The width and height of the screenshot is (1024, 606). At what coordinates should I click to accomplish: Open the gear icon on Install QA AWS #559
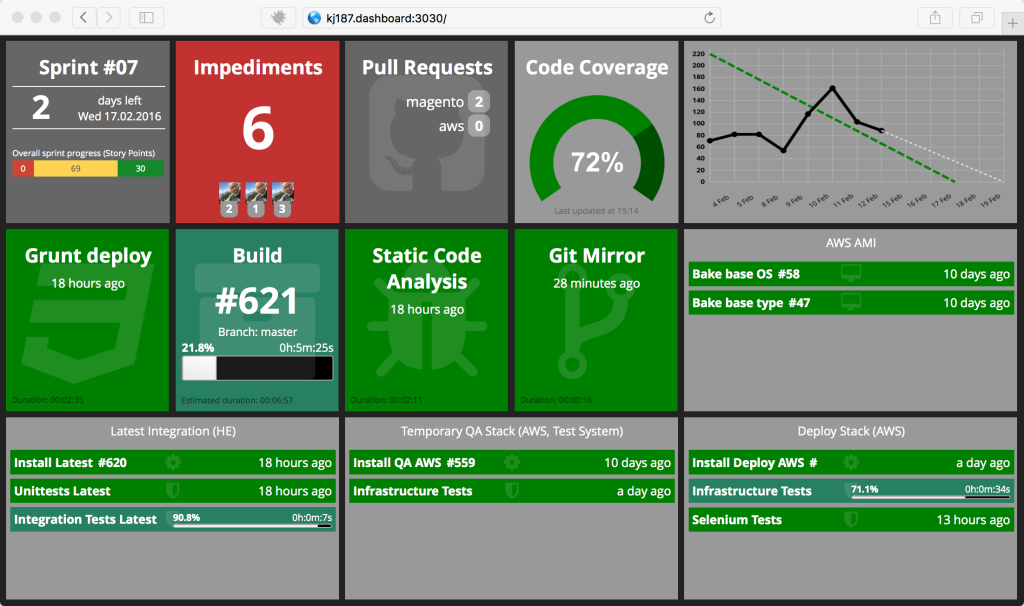pos(512,463)
